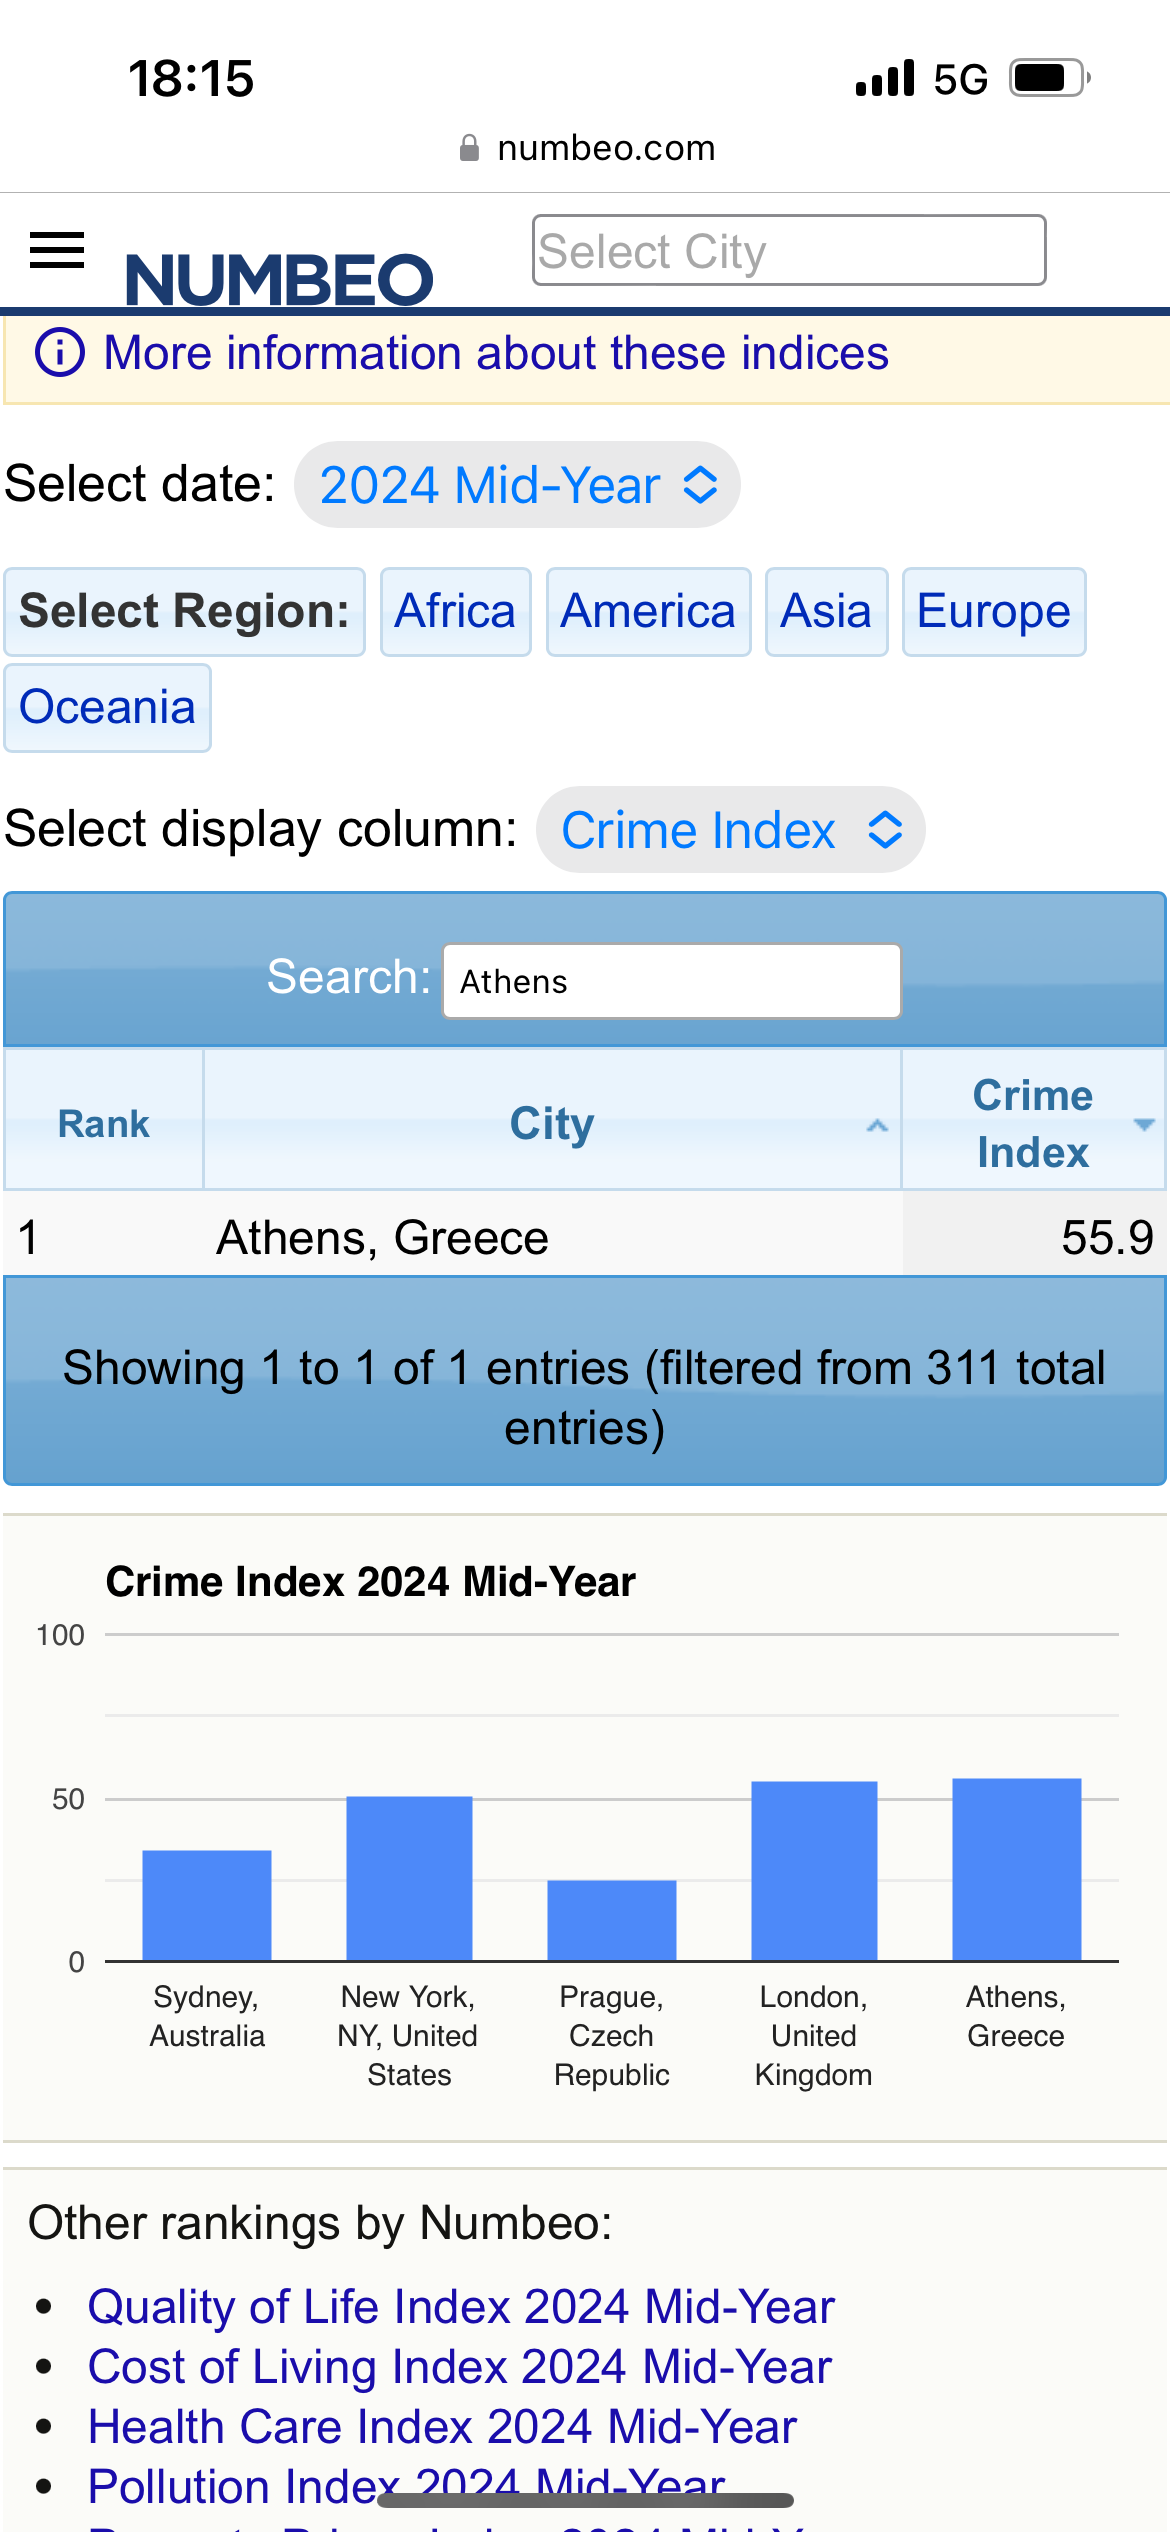
Task: Open the Crime Index display column dropdown
Action: 730,830
